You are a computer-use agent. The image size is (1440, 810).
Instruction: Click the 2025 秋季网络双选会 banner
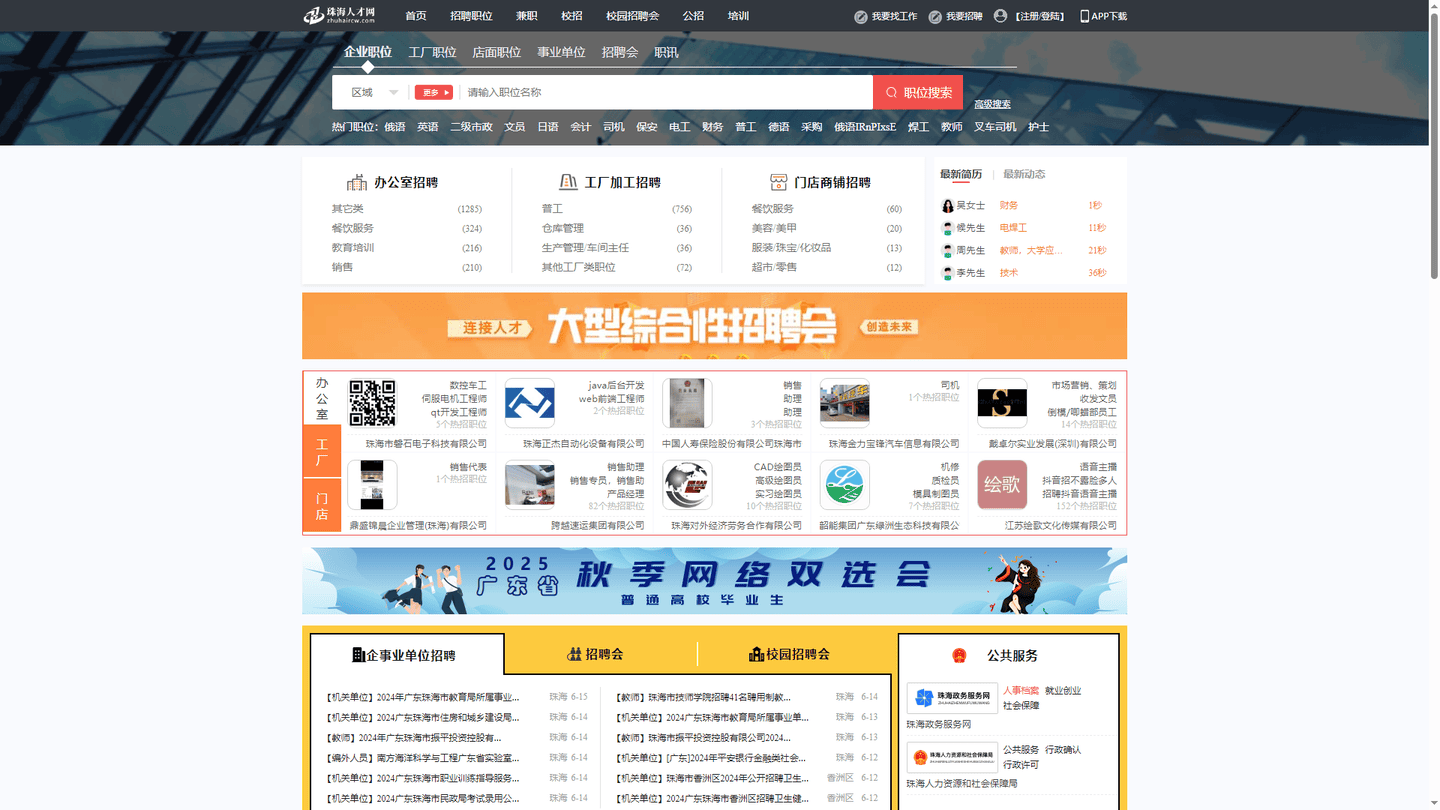click(x=714, y=581)
